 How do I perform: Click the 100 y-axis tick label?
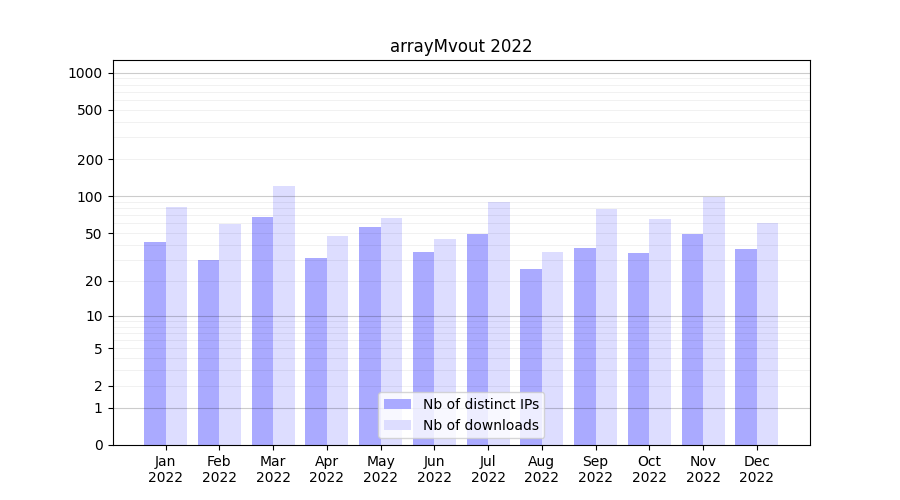point(90,197)
